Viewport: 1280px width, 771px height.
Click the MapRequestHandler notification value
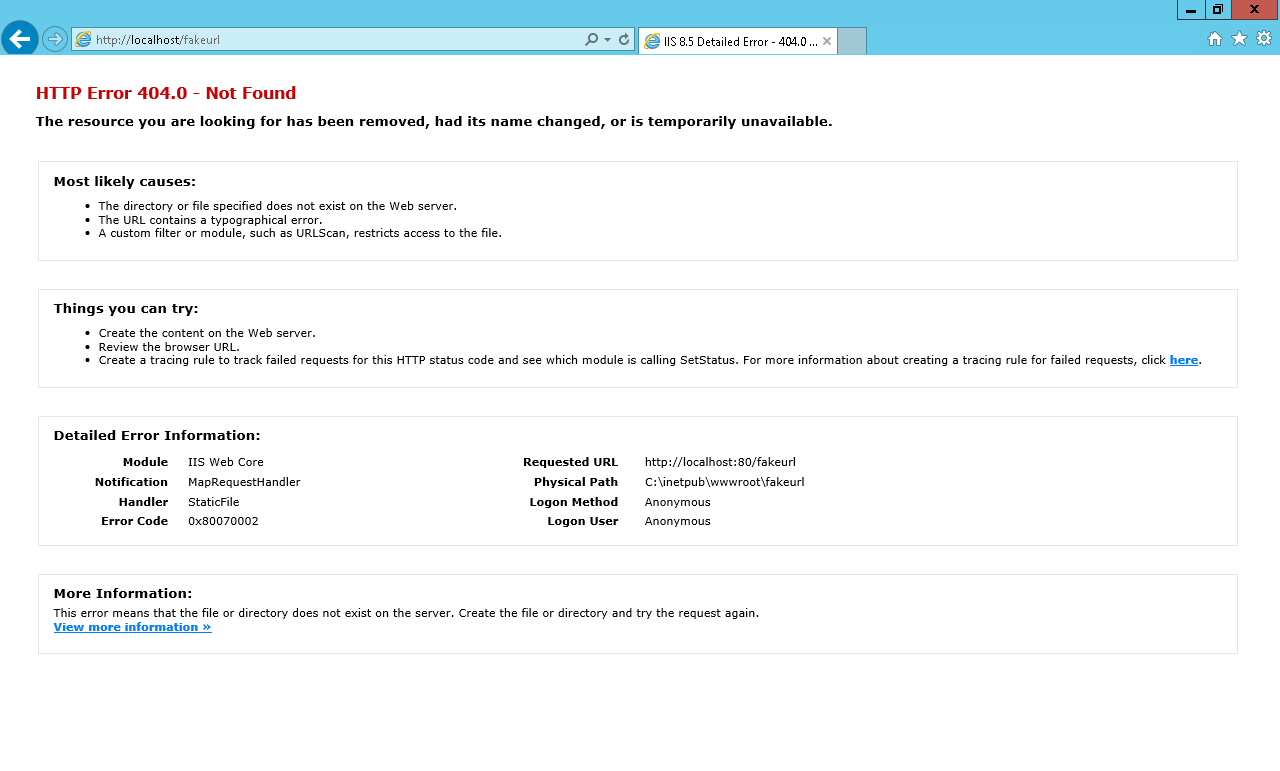244,482
